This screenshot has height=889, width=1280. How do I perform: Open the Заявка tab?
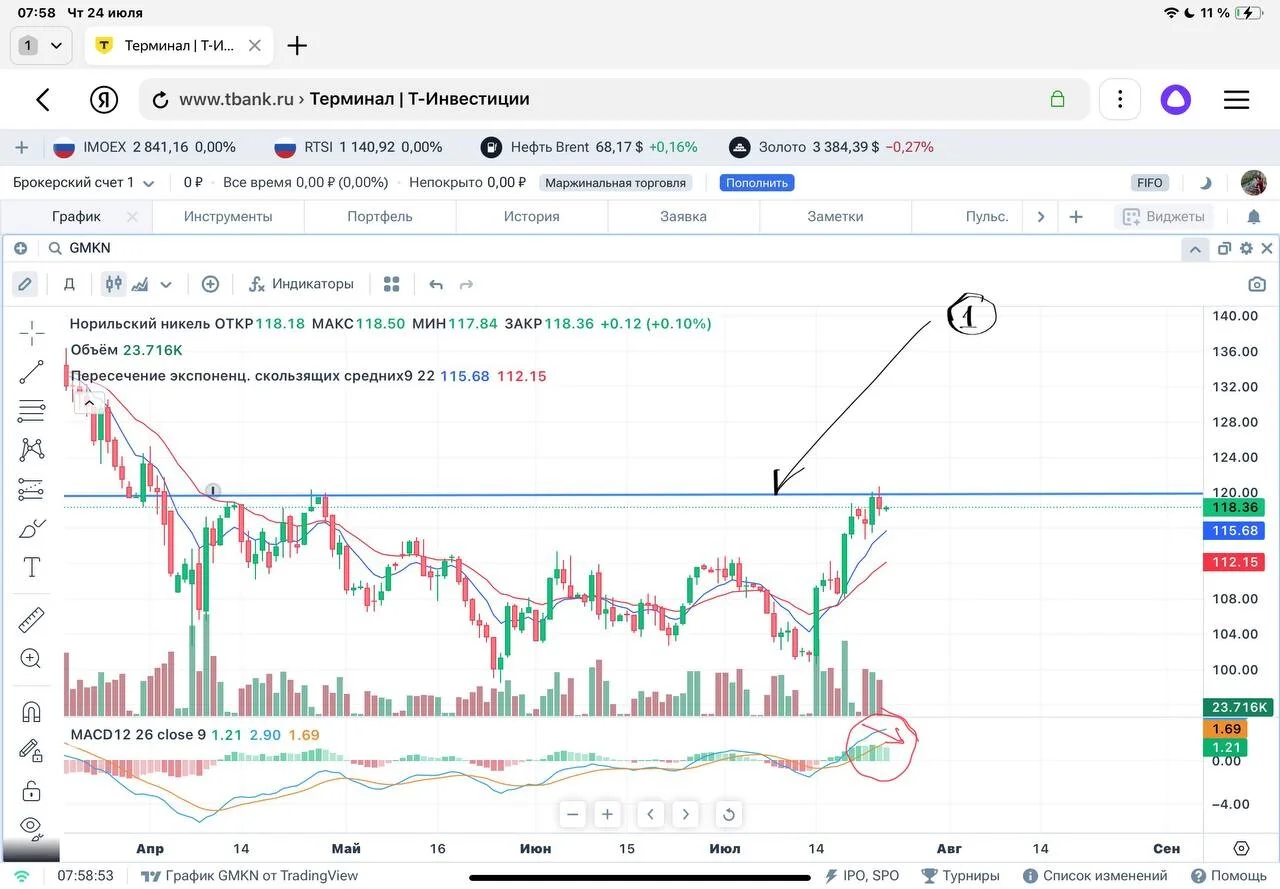(x=684, y=216)
